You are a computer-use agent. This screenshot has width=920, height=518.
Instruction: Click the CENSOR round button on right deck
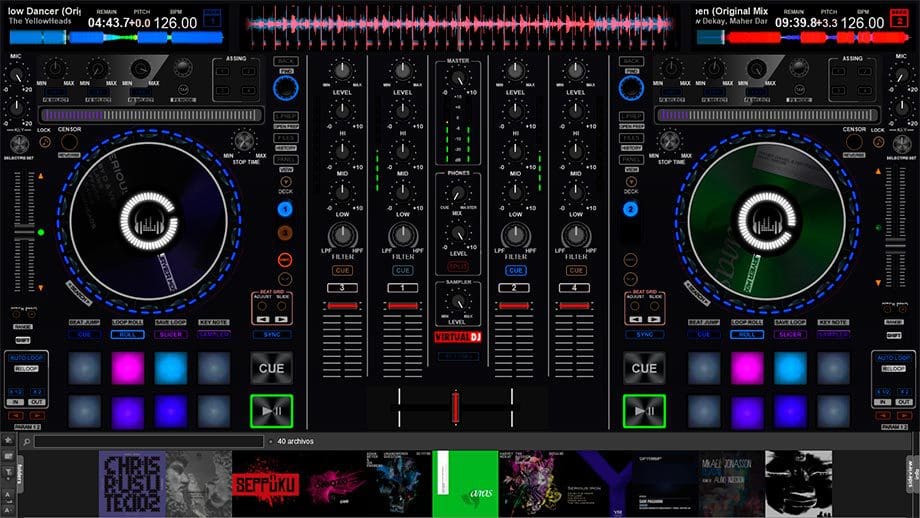[x=854, y=141]
